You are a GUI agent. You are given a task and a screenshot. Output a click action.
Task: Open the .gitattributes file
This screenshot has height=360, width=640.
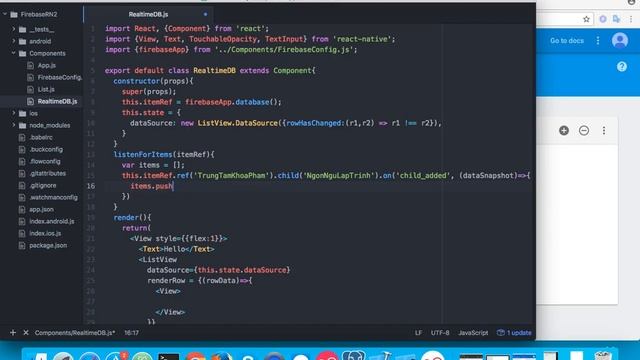pos(47,173)
